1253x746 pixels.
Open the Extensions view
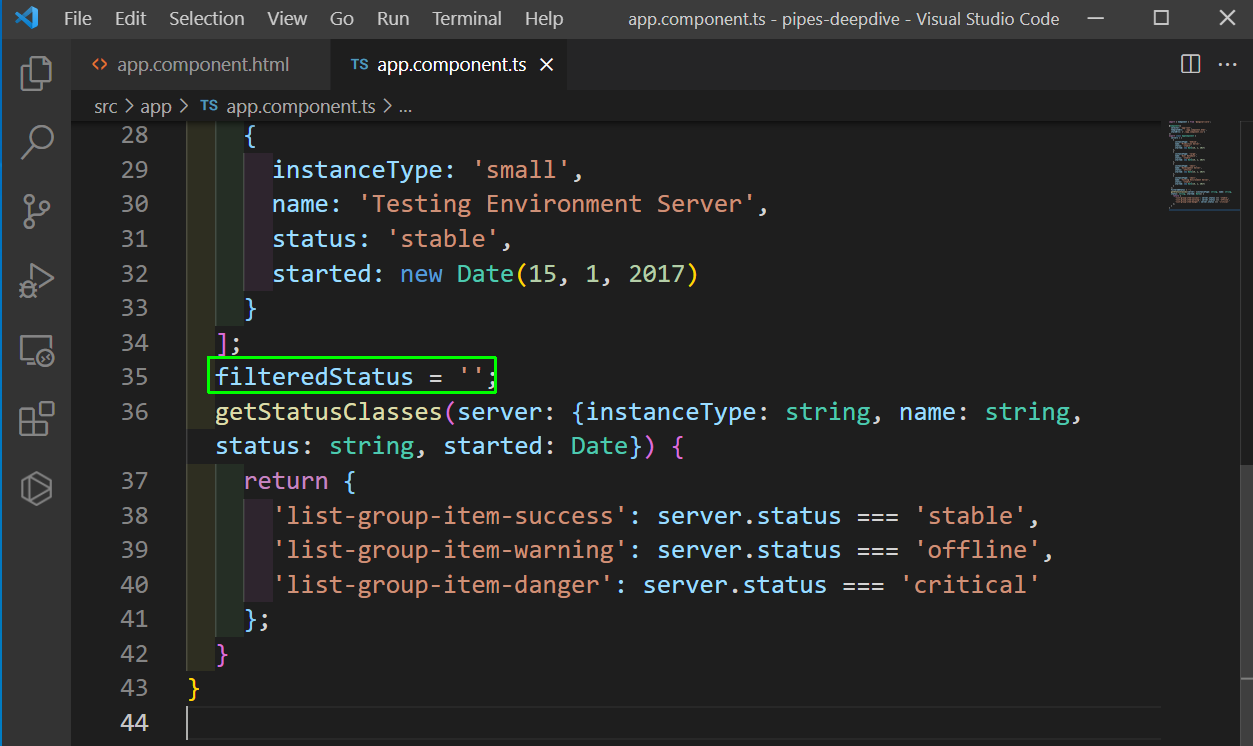[36, 419]
